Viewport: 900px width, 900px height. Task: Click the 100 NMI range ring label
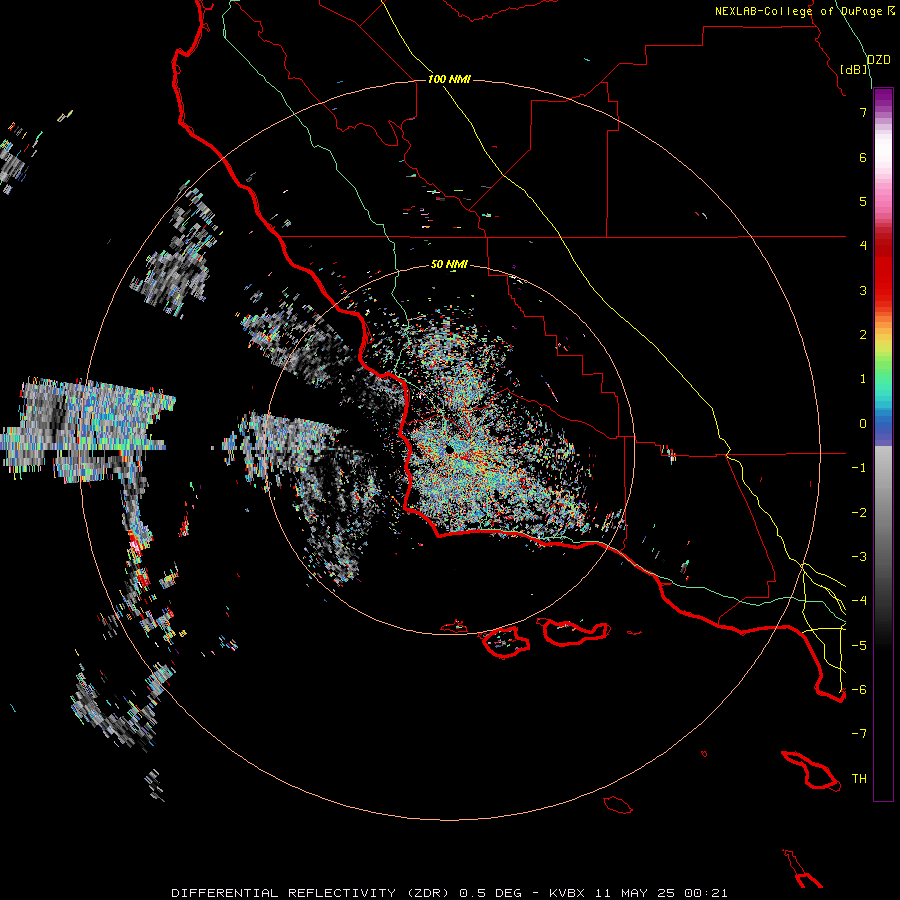click(x=449, y=79)
